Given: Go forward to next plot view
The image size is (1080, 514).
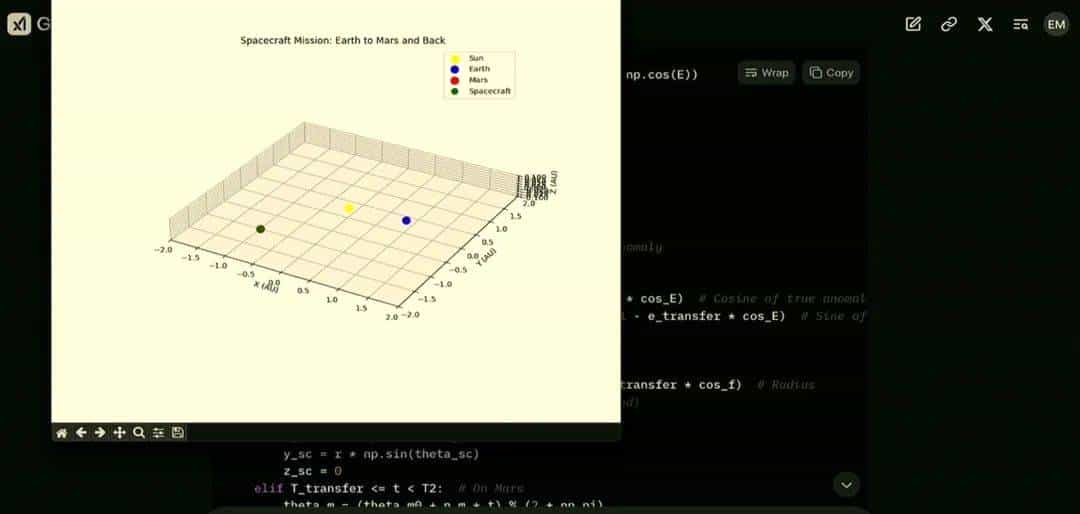Looking at the screenshot, I should [100, 433].
